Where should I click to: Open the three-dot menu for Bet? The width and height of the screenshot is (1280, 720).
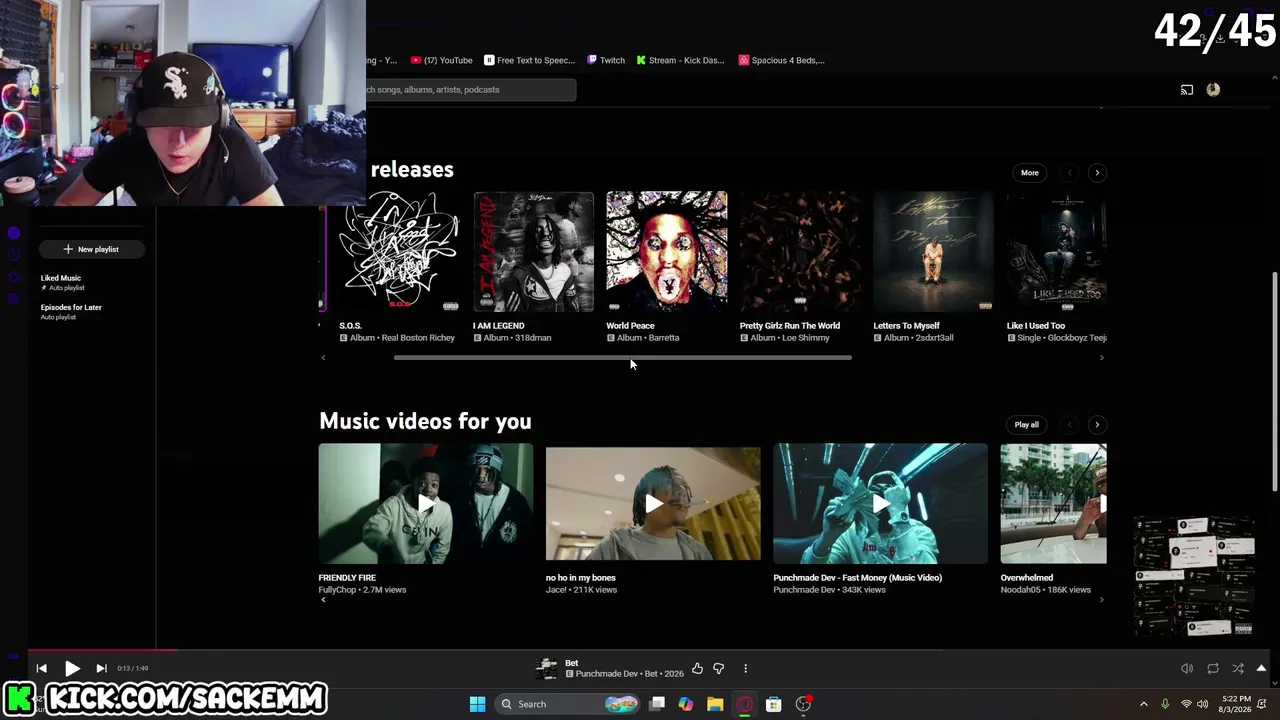[745, 668]
